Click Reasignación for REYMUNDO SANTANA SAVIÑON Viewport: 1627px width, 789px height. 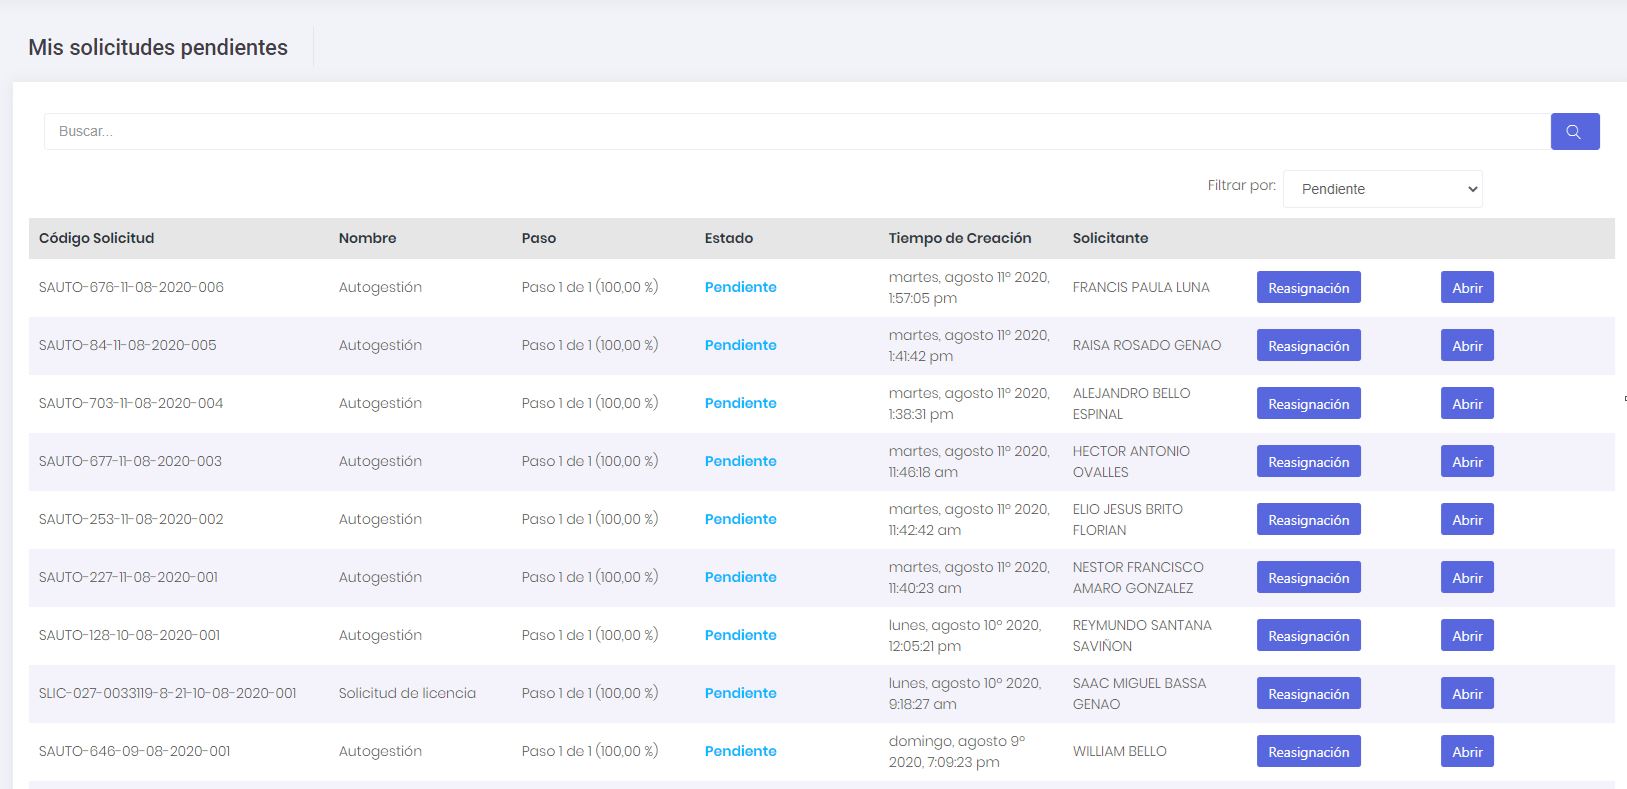(x=1308, y=636)
